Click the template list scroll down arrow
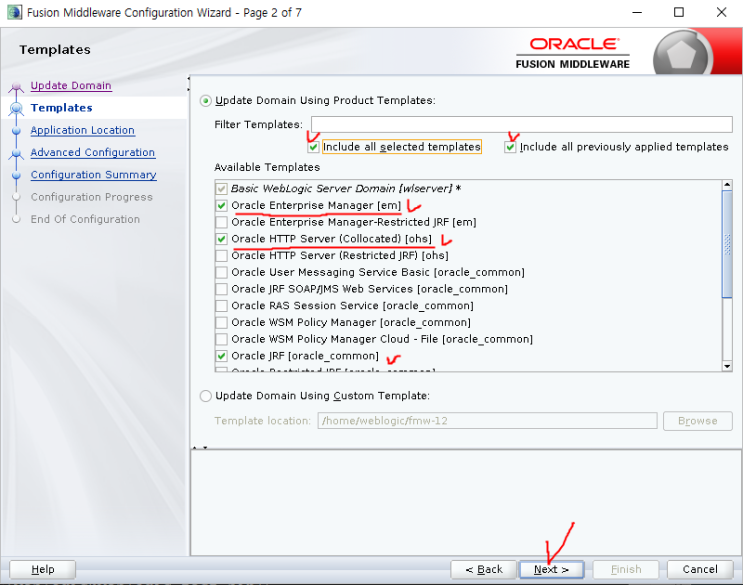 click(727, 366)
